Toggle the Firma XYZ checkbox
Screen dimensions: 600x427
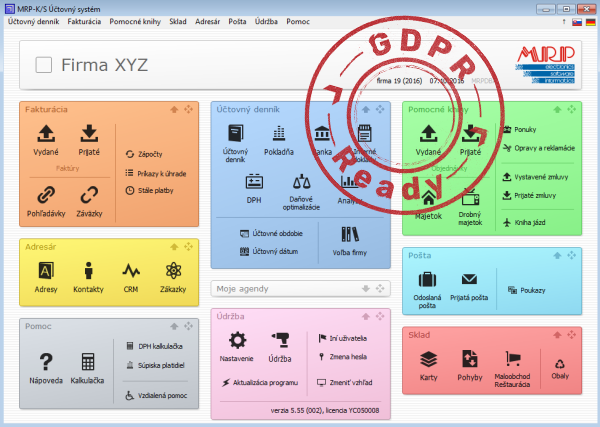tap(43, 66)
